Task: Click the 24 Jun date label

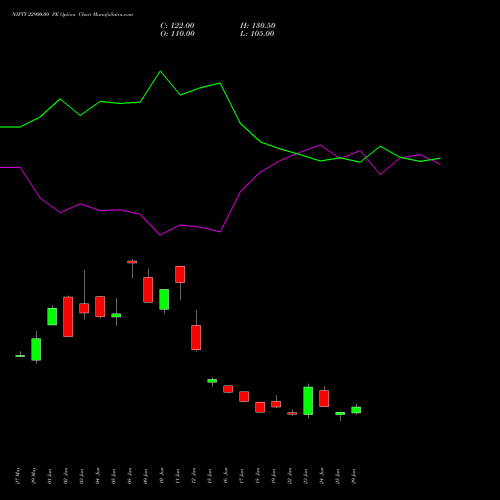Action: [x=322, y=476]
